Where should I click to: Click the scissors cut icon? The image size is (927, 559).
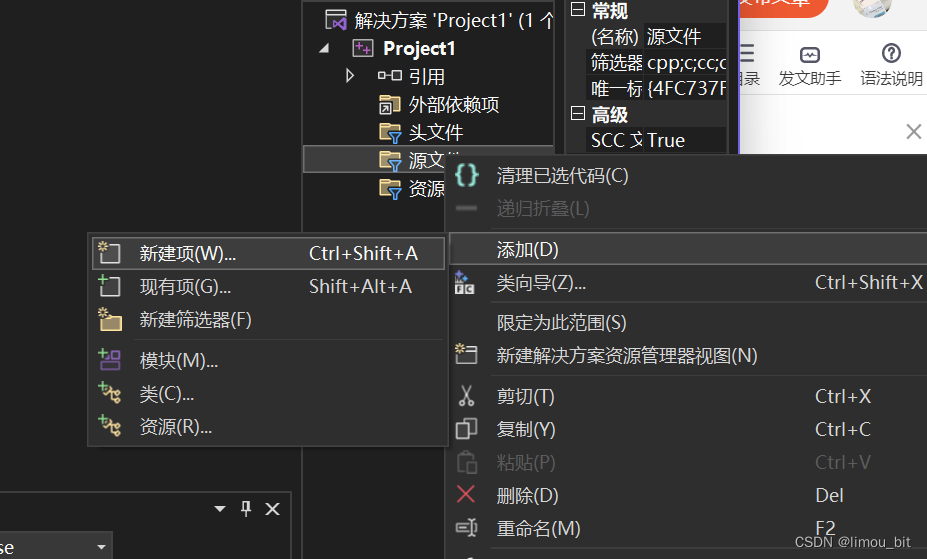coord(466,396)
